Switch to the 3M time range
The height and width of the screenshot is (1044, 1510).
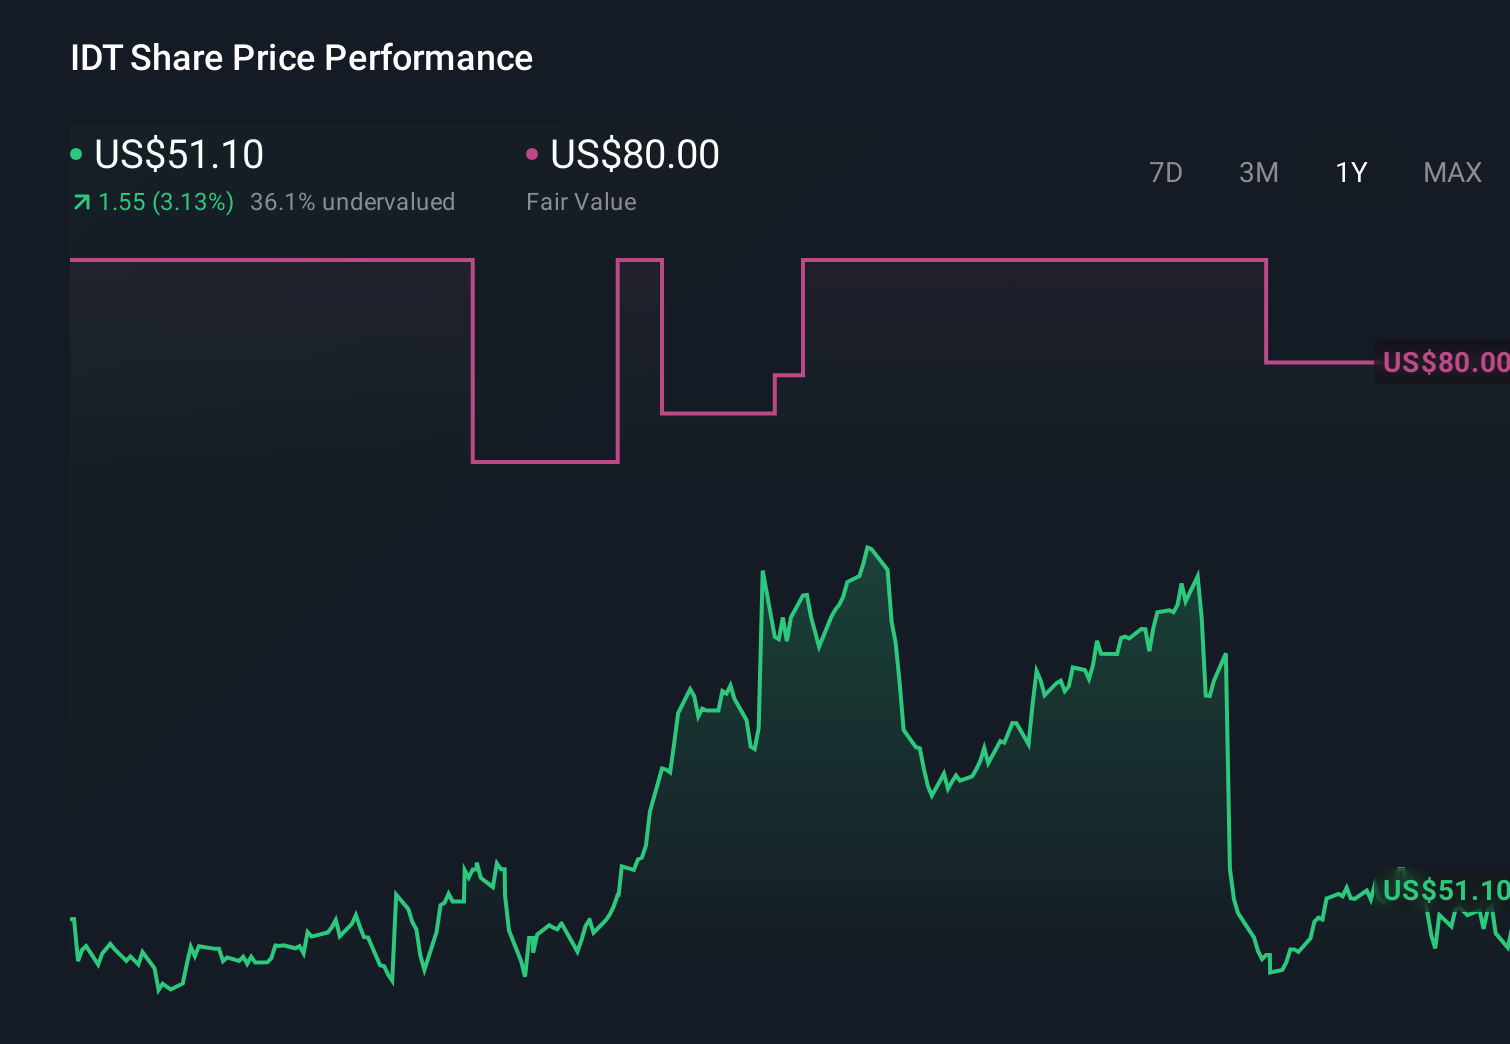(1258, 172)
